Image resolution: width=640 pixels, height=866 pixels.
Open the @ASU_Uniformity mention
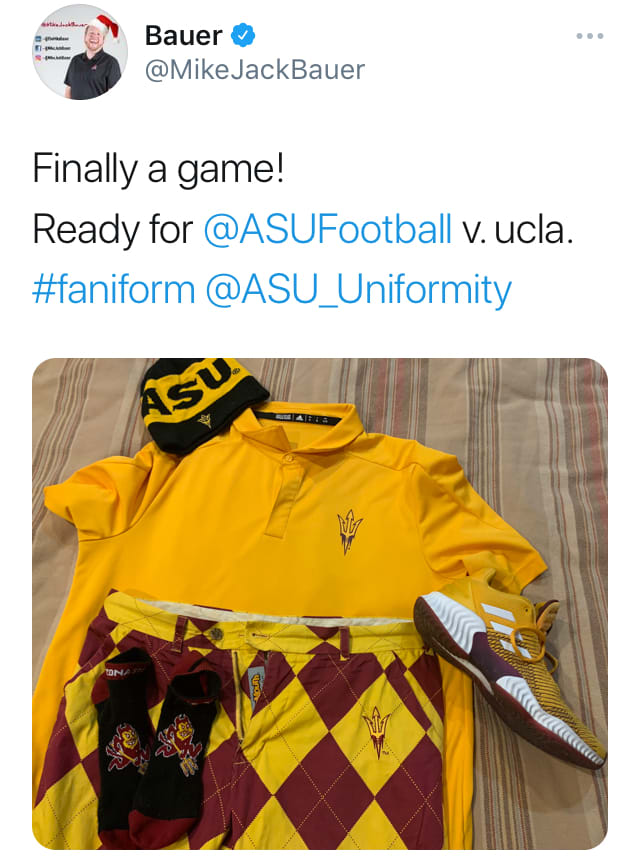tap(358, 291)
